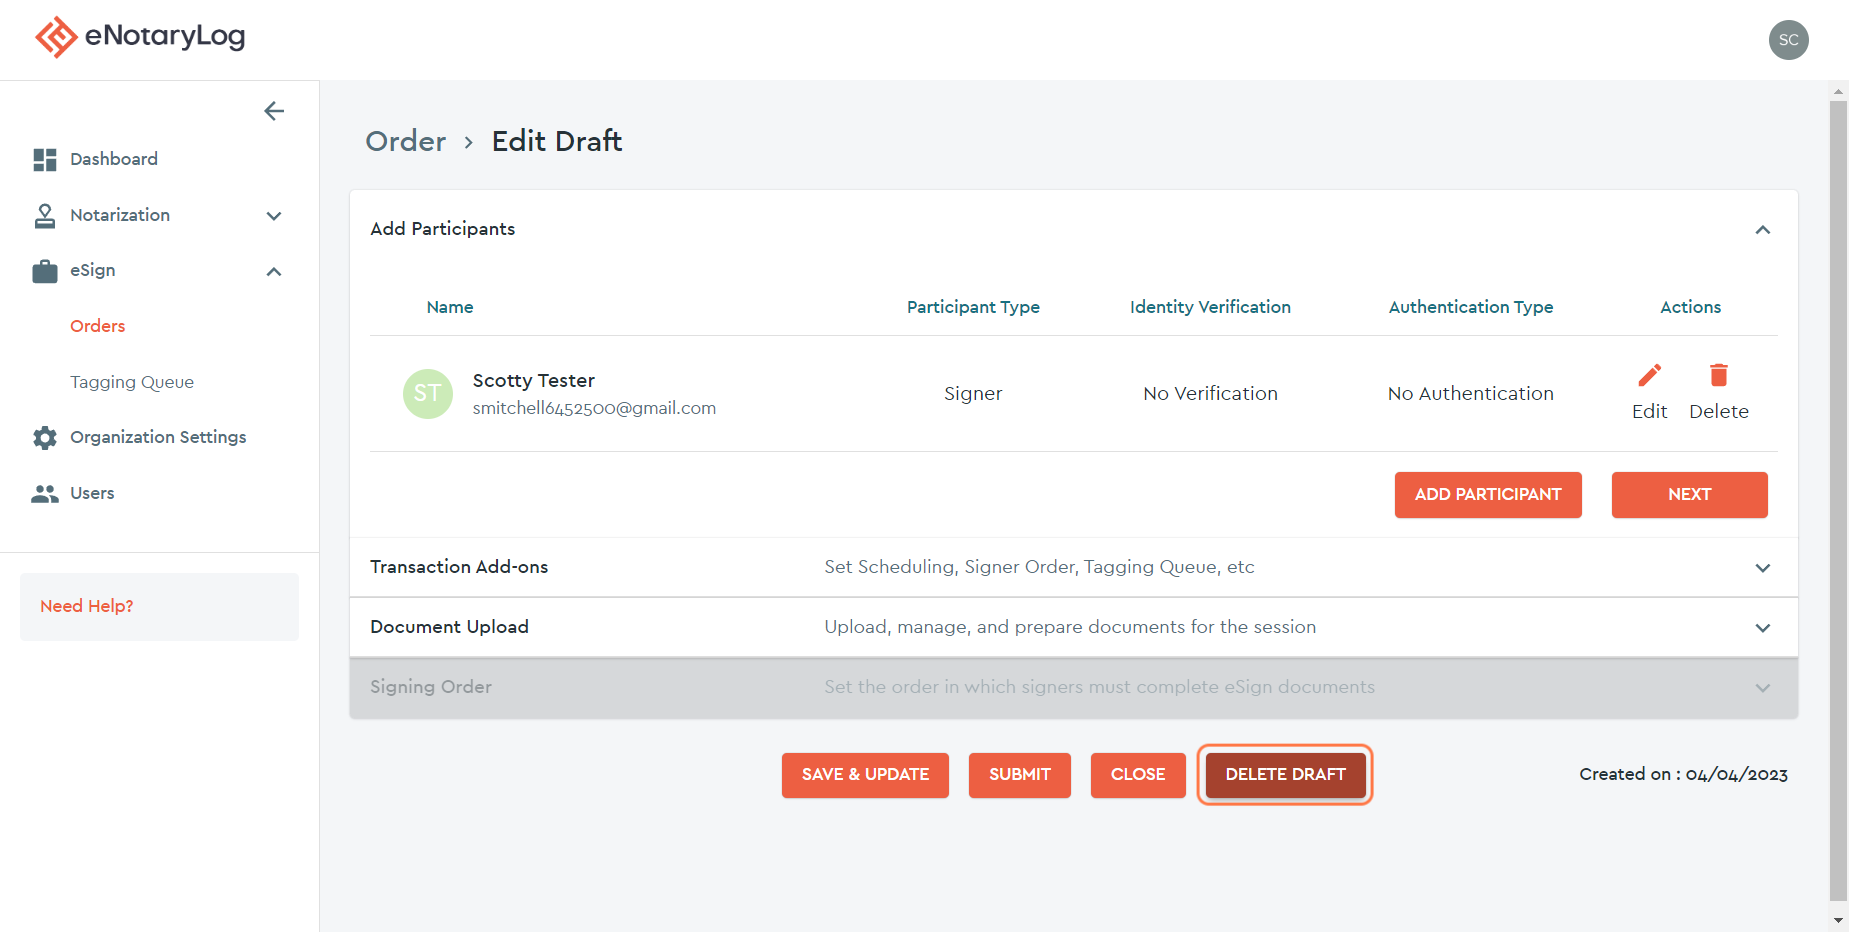
Task: Click the Name column header
Action: 450,307
